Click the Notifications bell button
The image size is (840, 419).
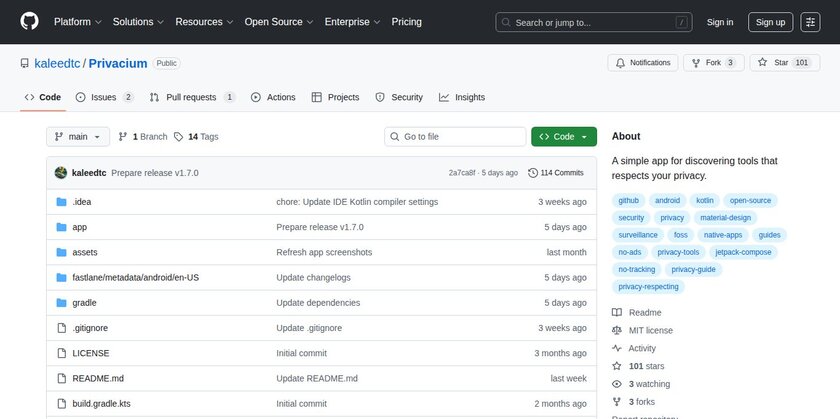641,62
